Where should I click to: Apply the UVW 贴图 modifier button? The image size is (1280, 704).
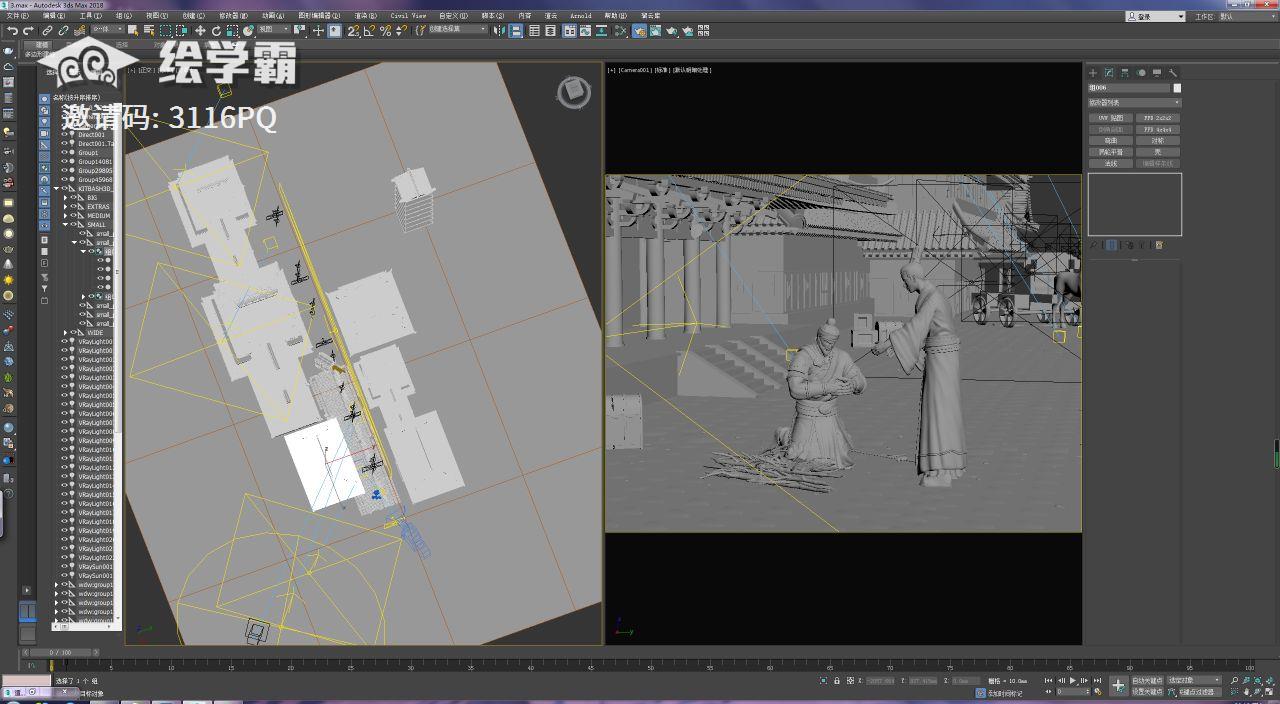(1110, 118)
